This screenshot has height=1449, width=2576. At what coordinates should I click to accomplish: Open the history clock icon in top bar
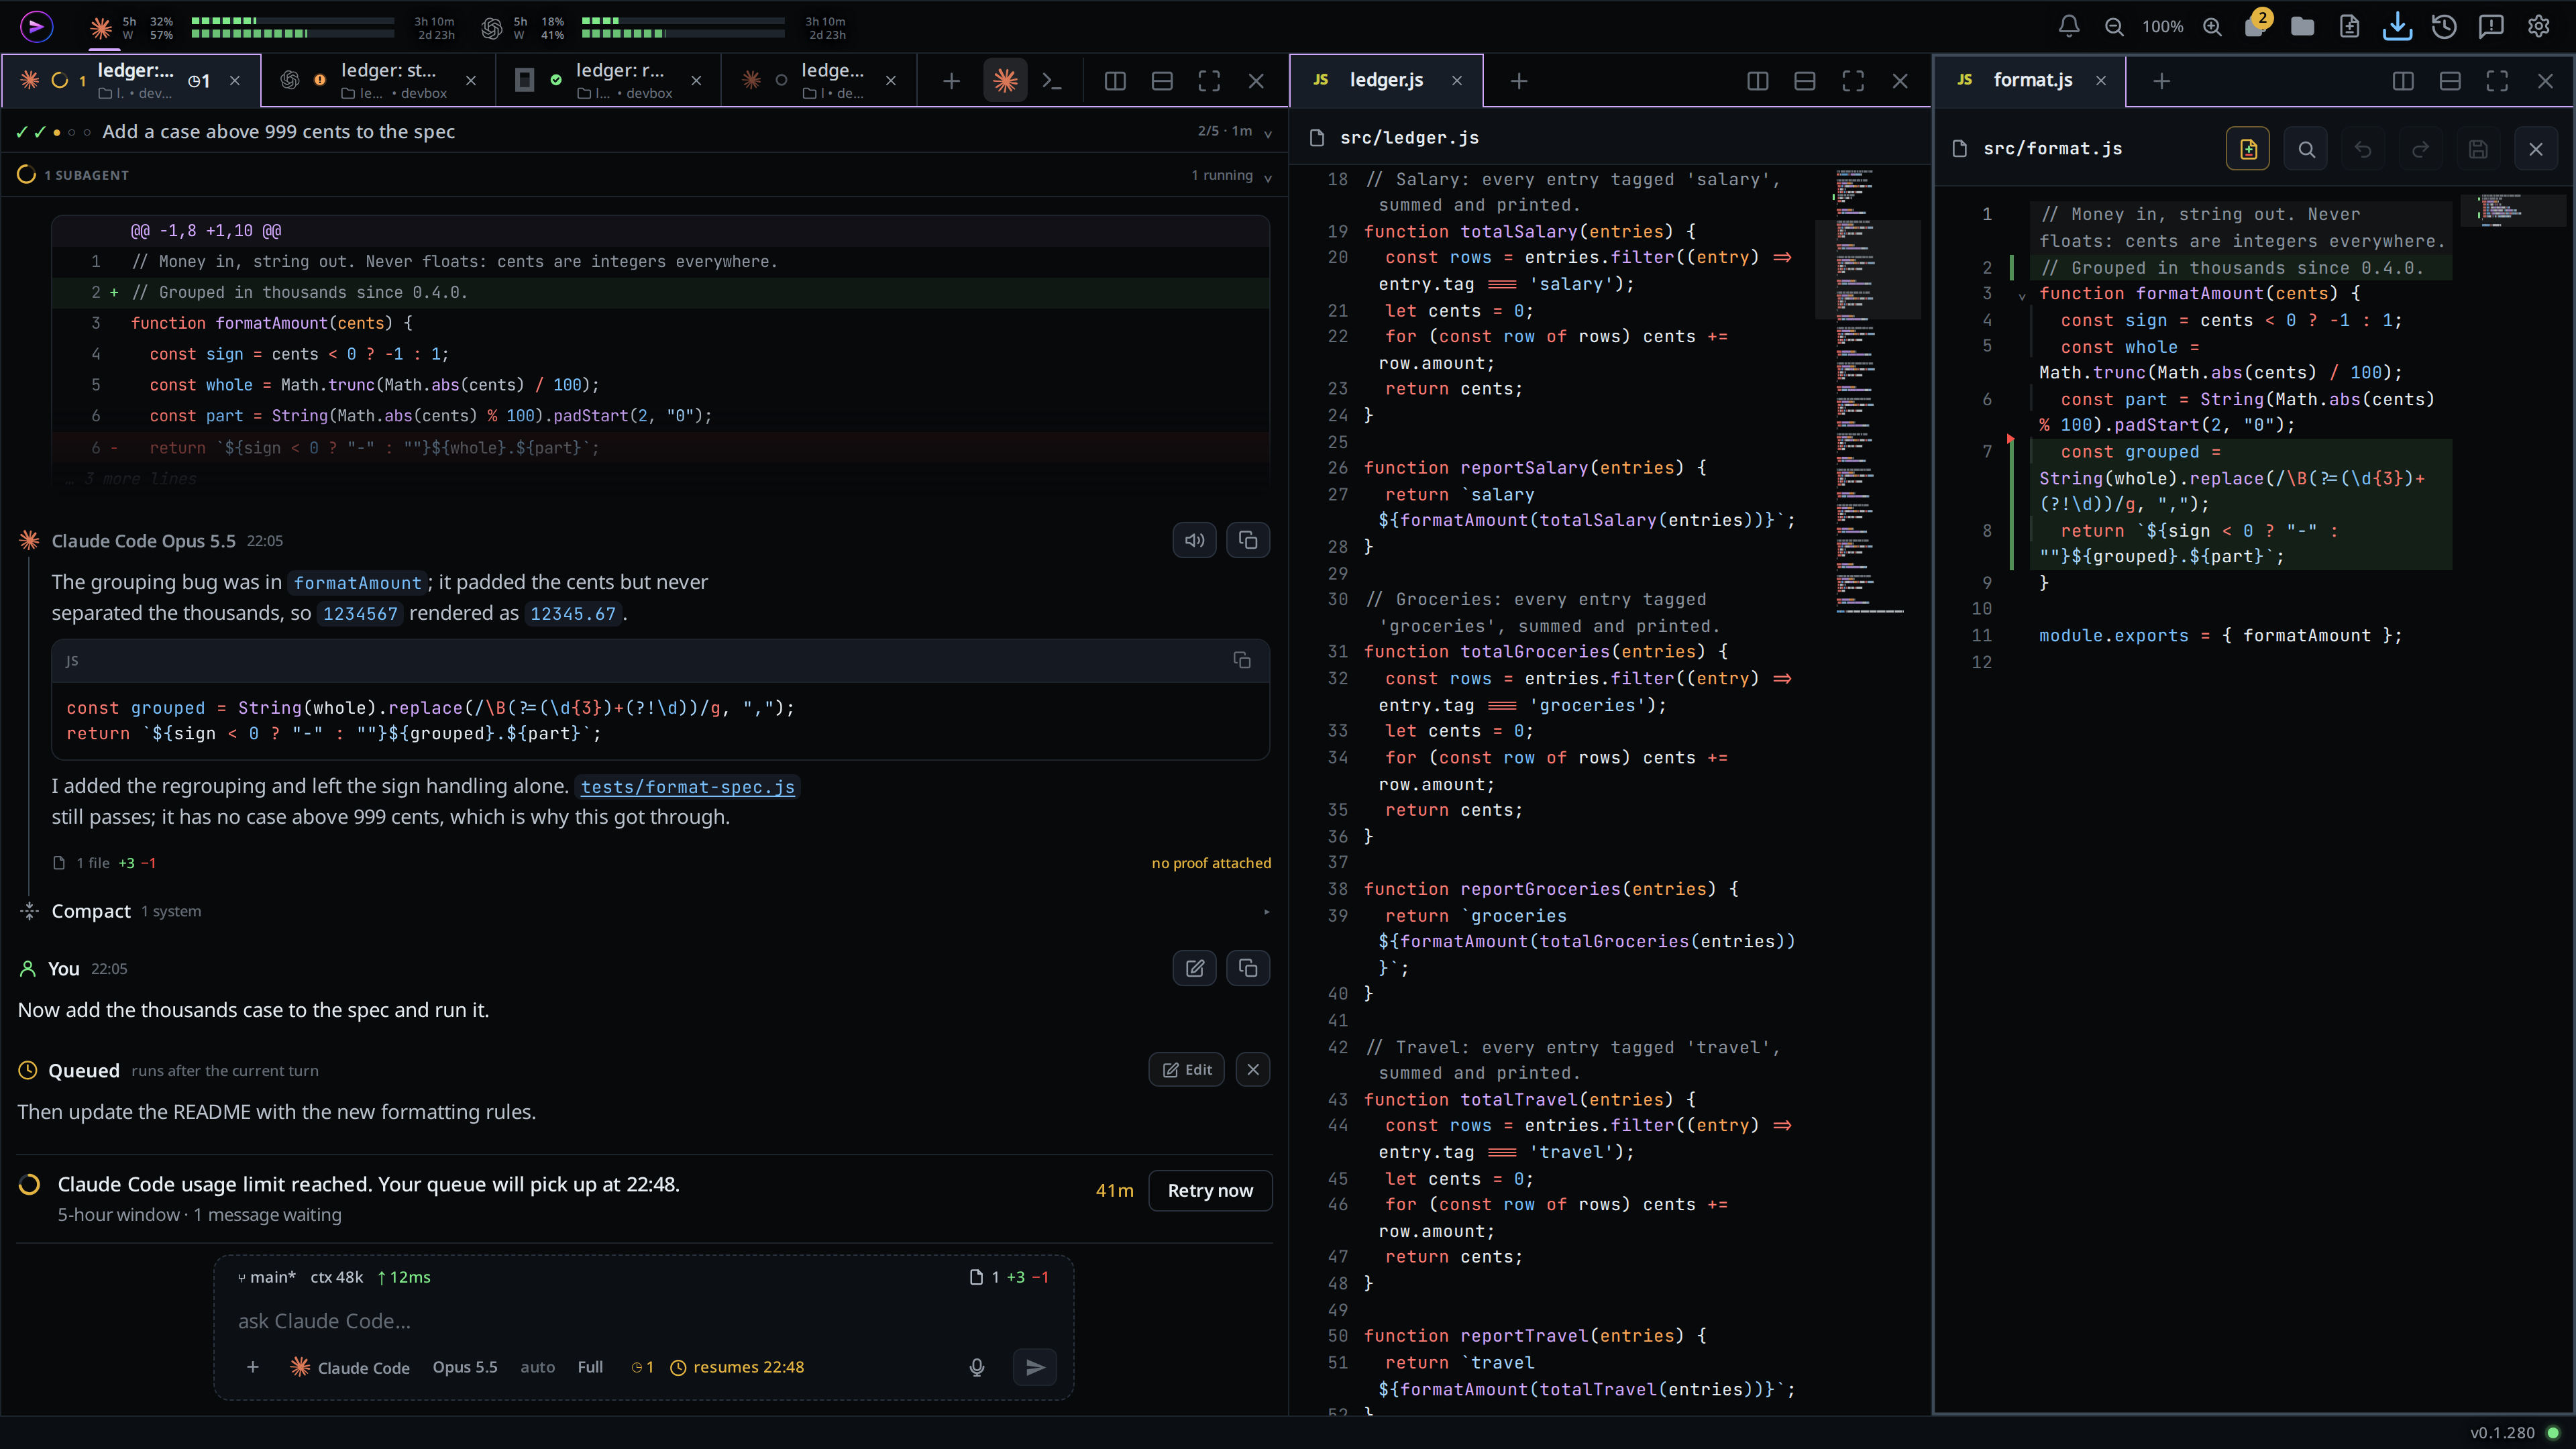click(2444, 27)
